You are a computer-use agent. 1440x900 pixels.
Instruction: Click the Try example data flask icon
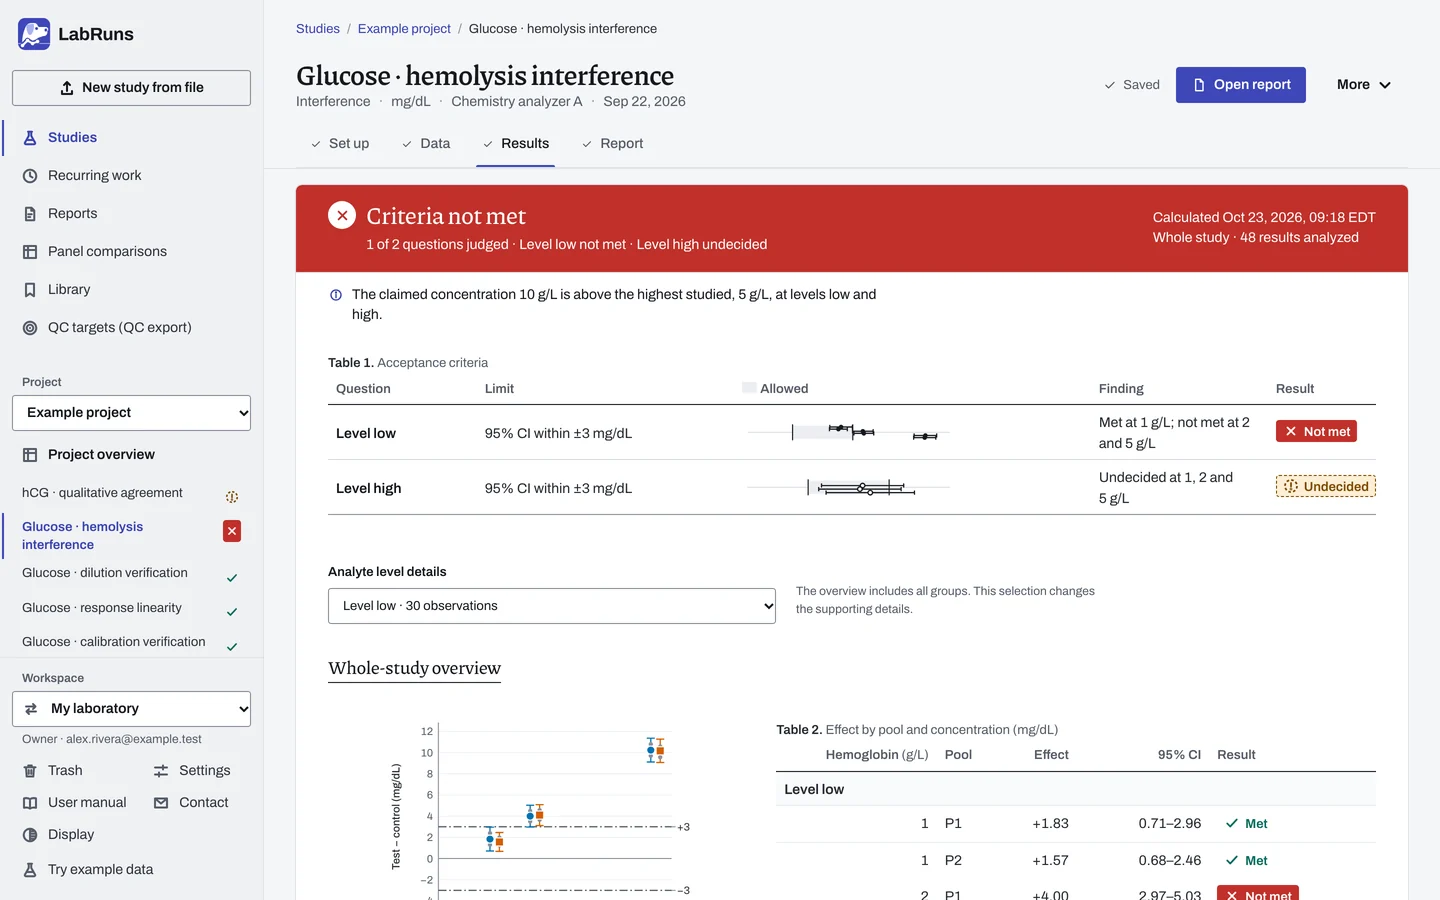pos(30,870)
